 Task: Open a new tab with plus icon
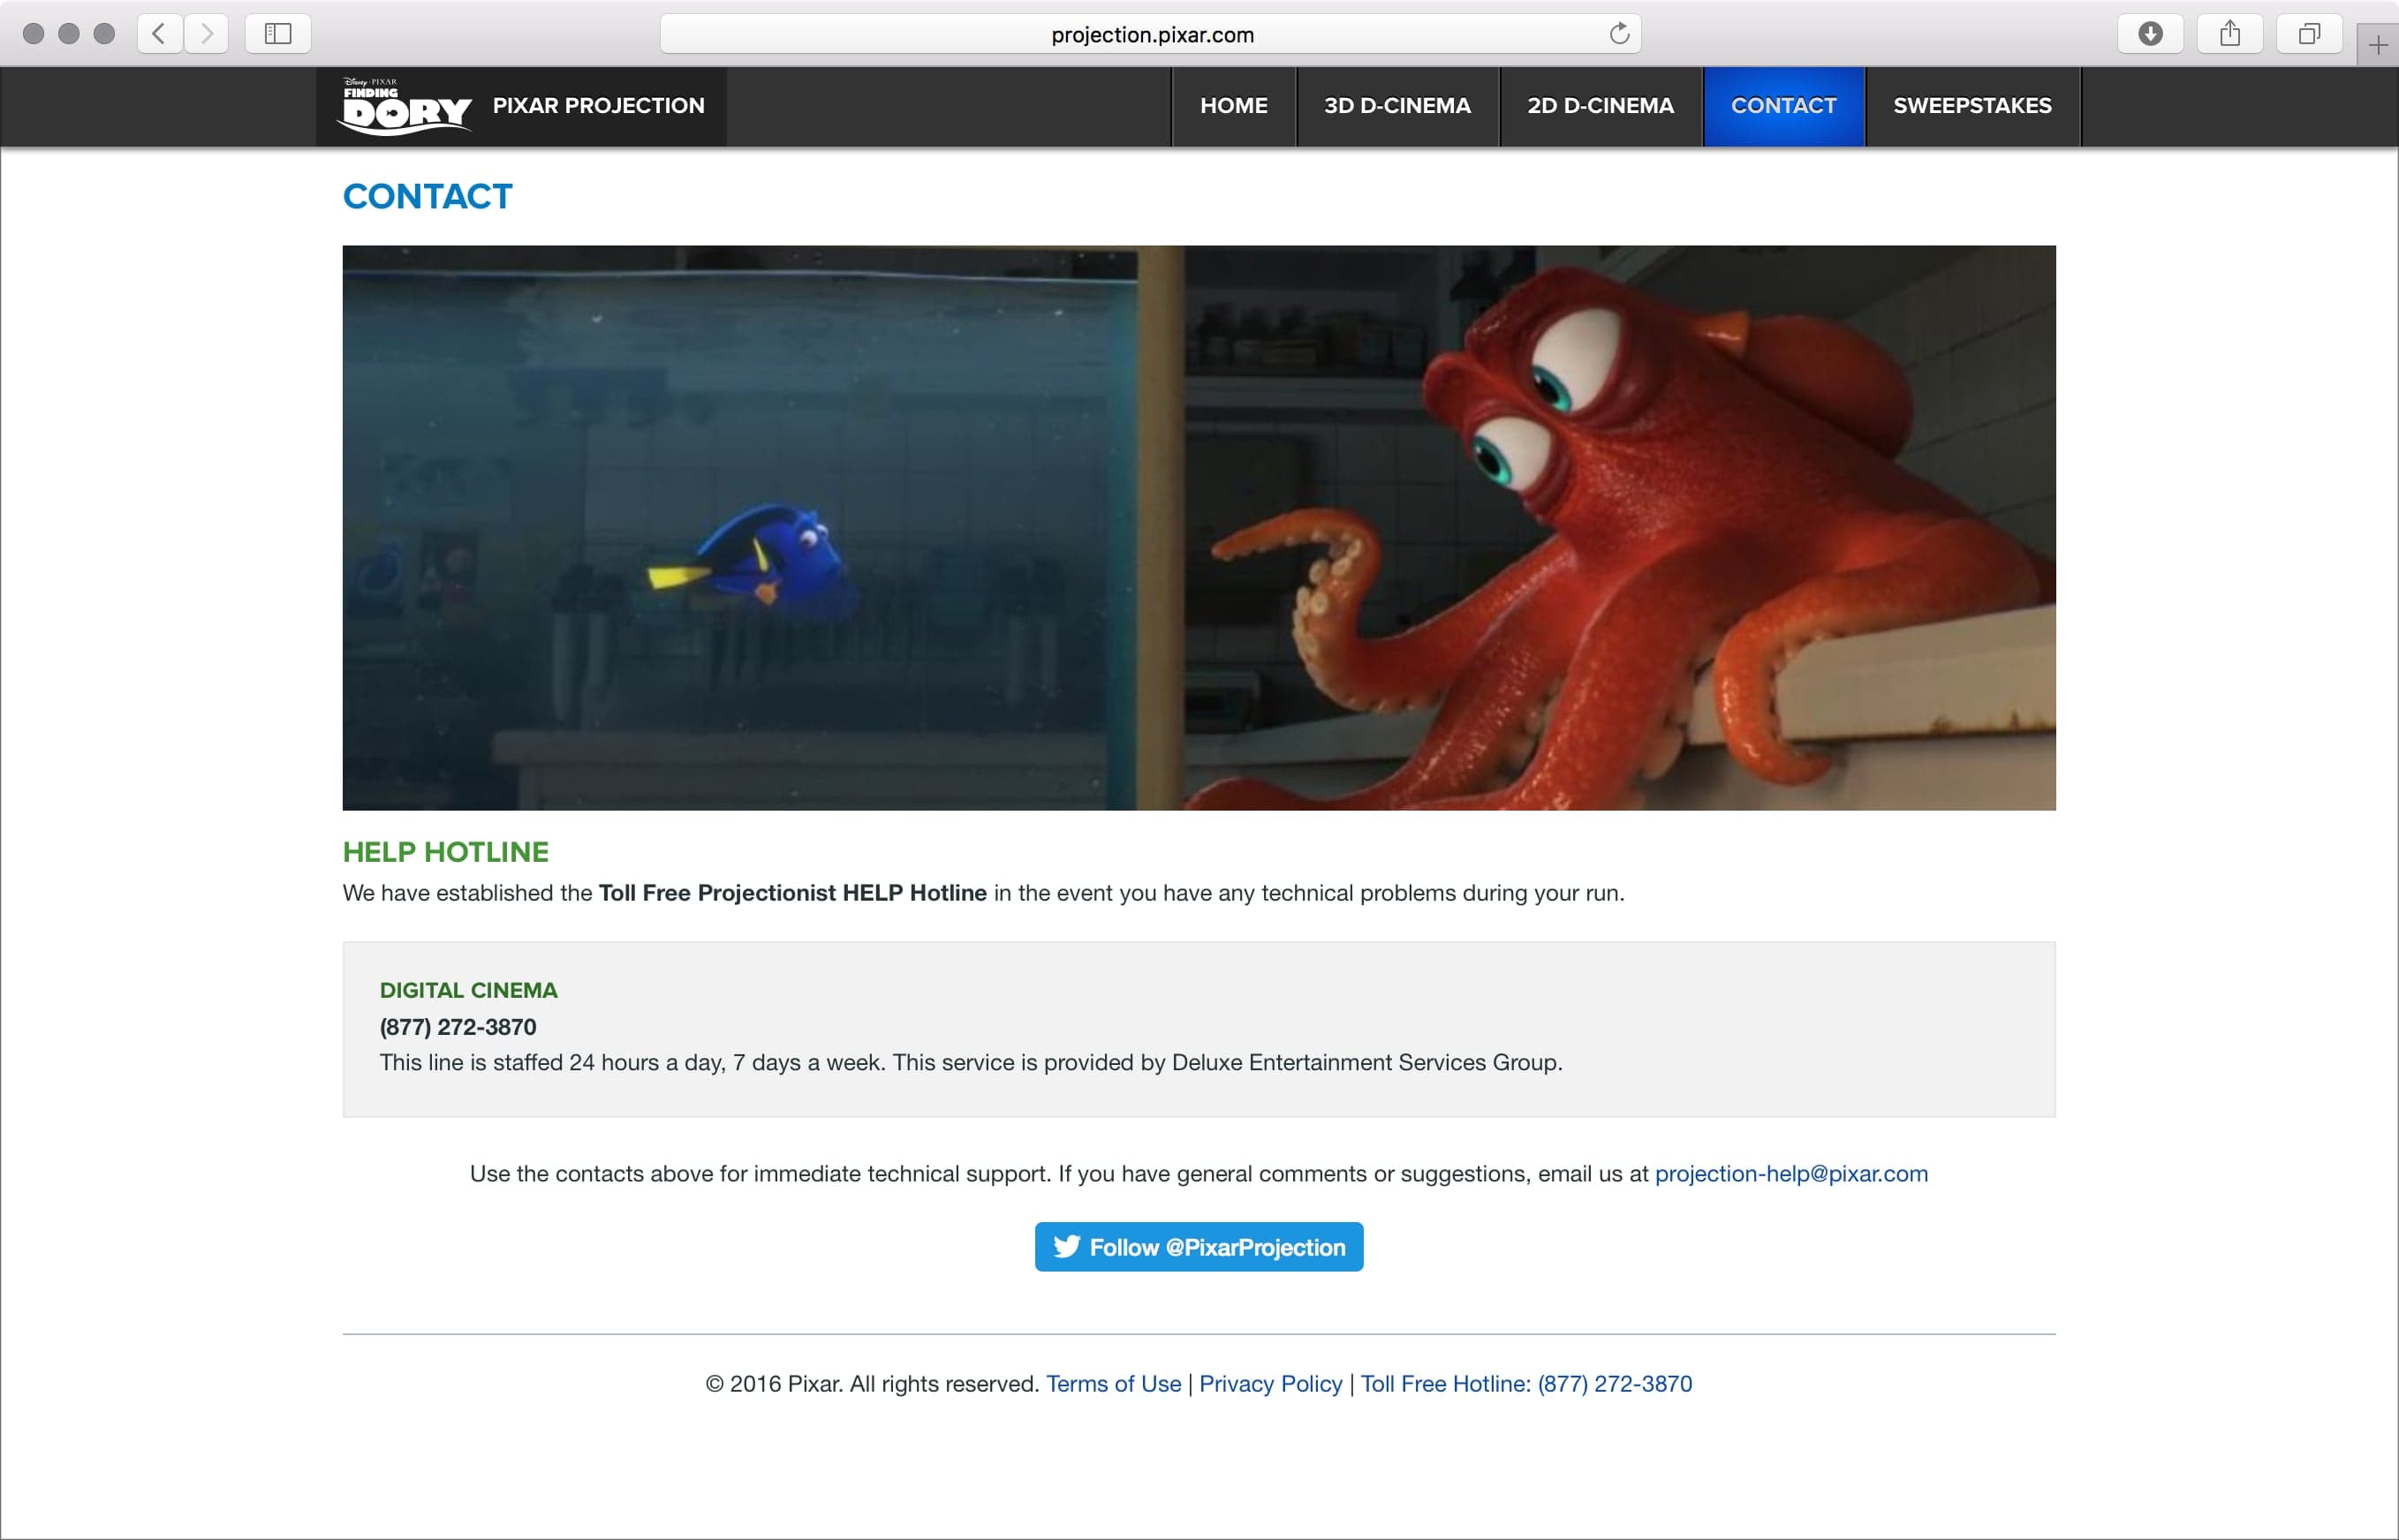(2378, 46)
